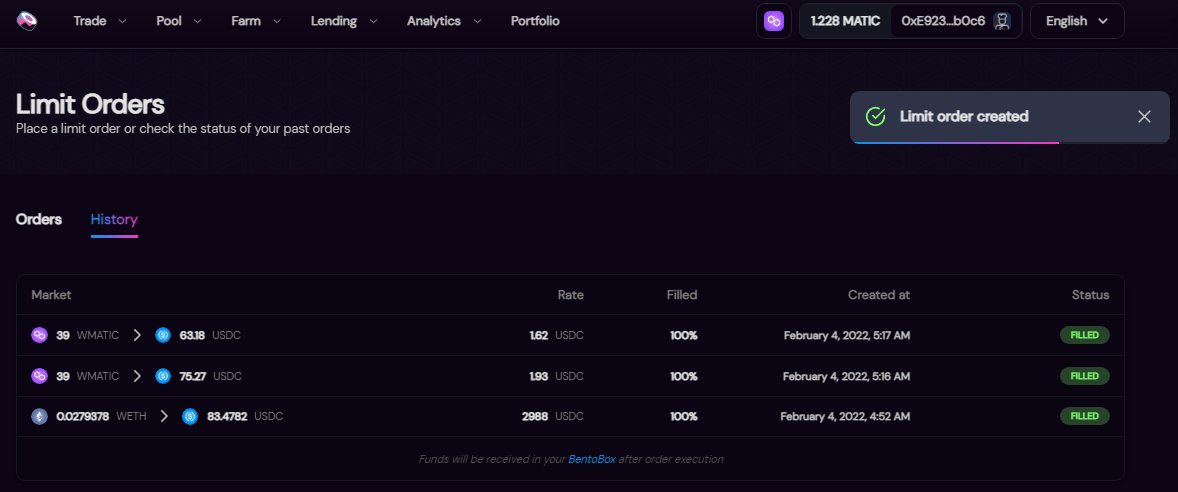Image resolution: width=1178 pixels, height=492 pixels.
Task: Click the wallet avatar icon
Action: click(1001, 21)
